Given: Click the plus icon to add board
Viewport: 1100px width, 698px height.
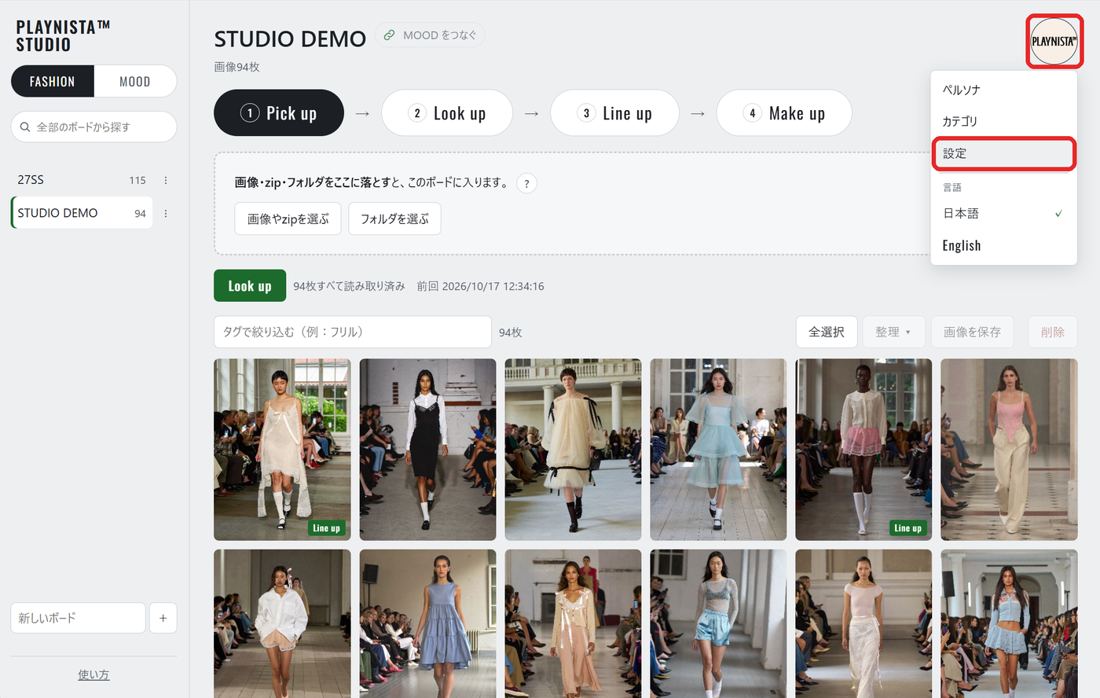Looking at the screenshot, I should [x=163, y=618].
